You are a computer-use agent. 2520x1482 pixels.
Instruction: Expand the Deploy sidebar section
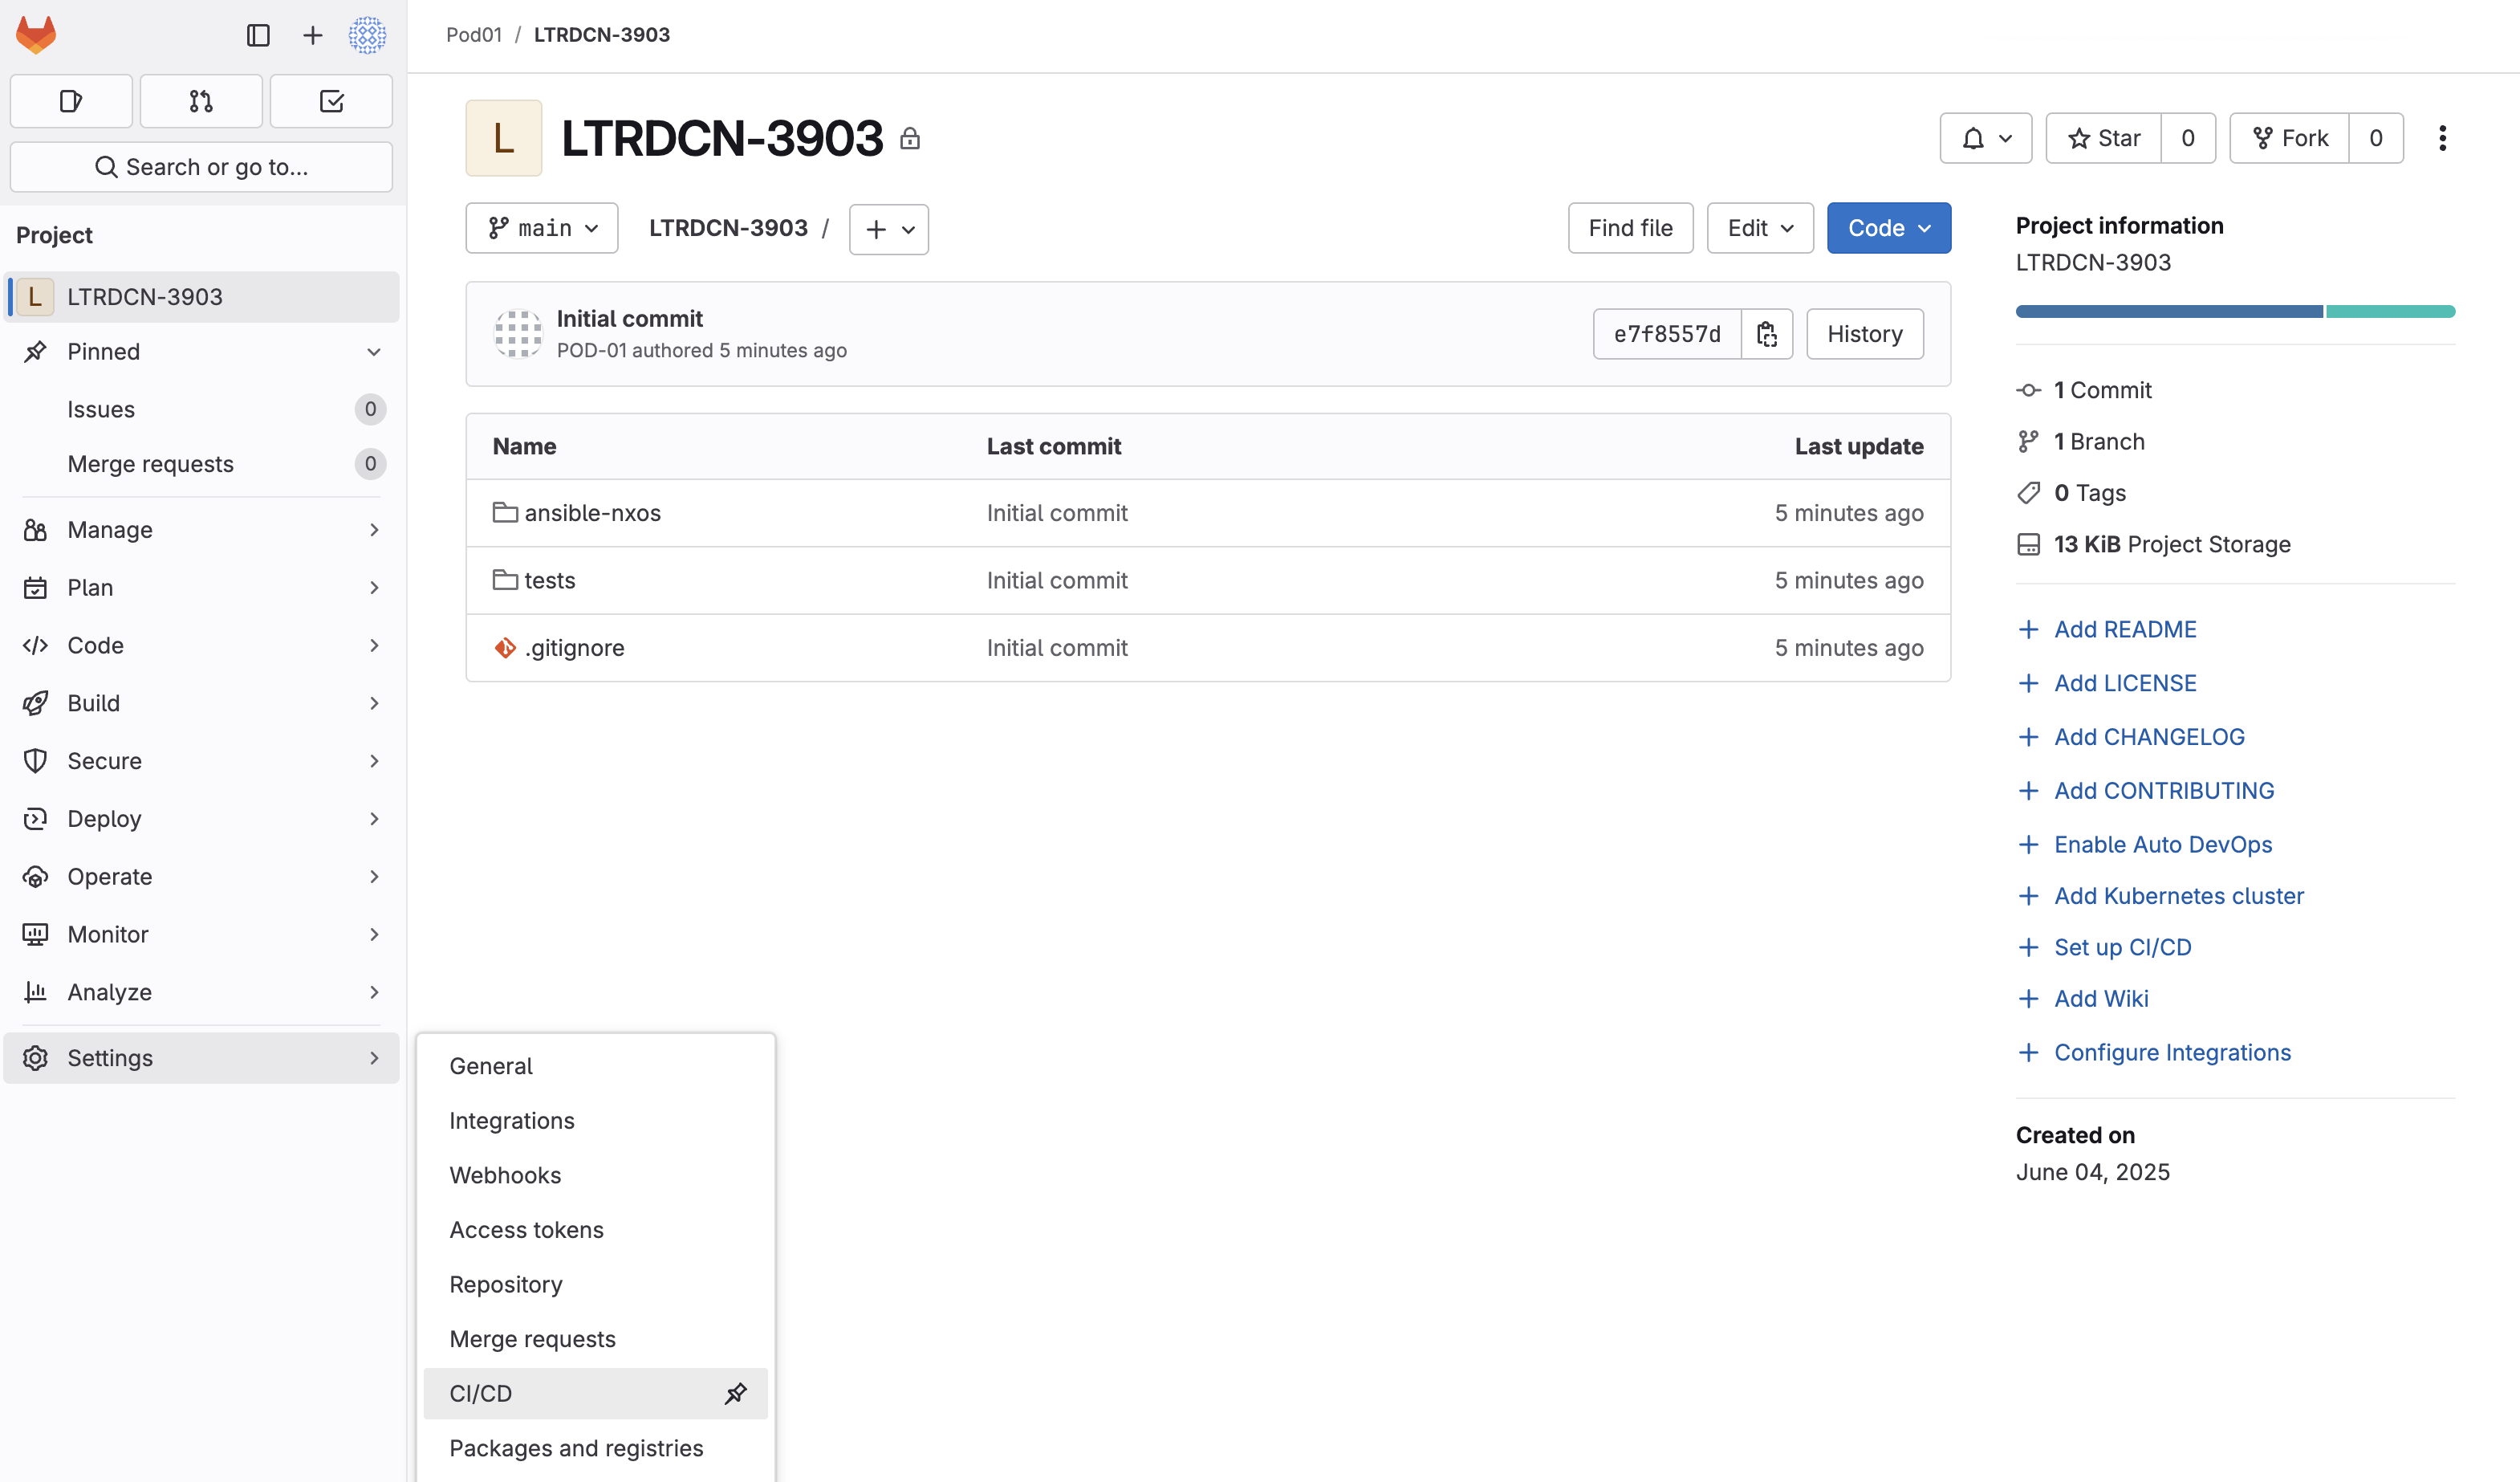(201, 819)
